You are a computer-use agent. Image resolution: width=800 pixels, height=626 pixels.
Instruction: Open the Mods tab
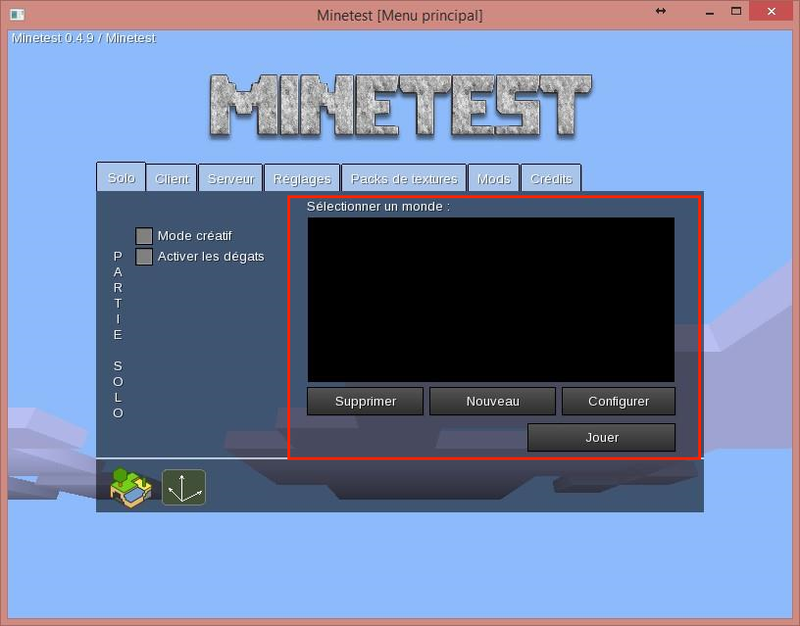[x=493, y=179]
